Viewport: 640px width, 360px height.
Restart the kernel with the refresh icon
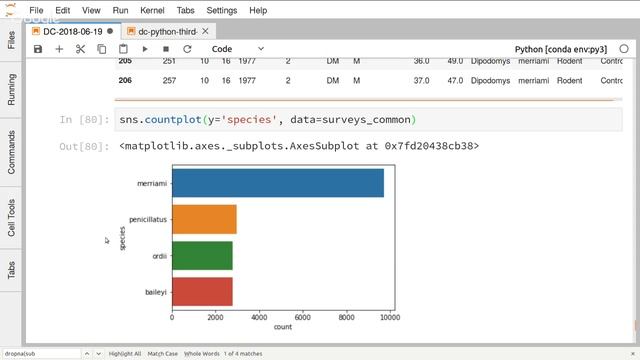(x=187, y=49)
